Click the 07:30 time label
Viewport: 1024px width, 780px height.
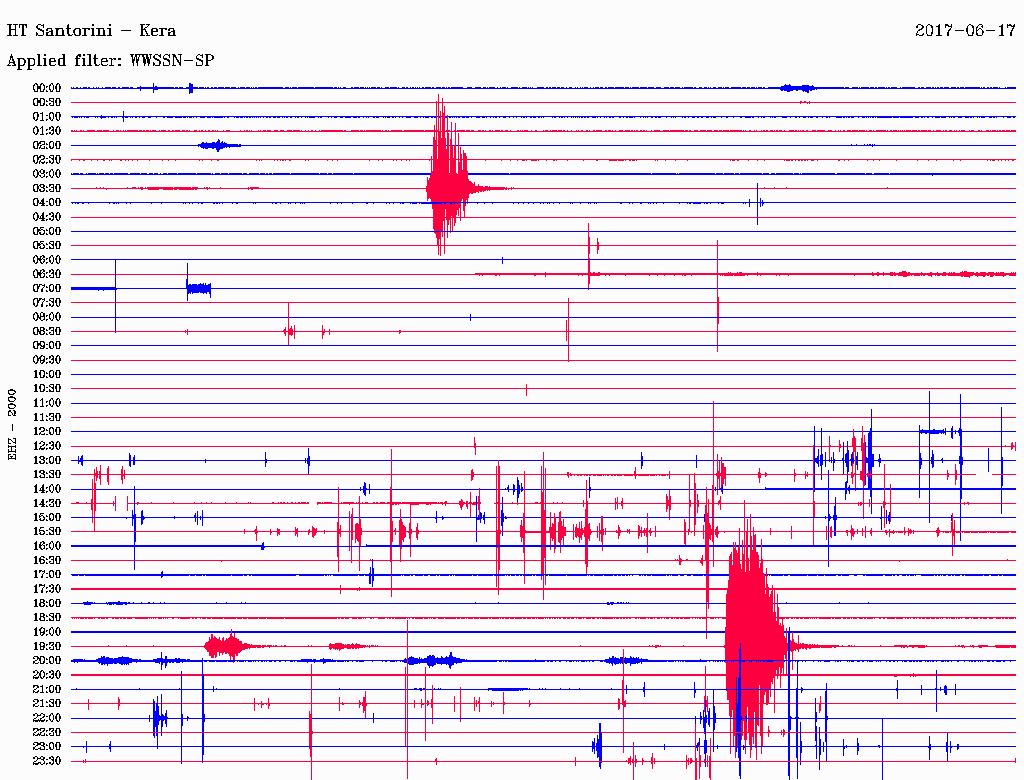(x=47, y=303)
